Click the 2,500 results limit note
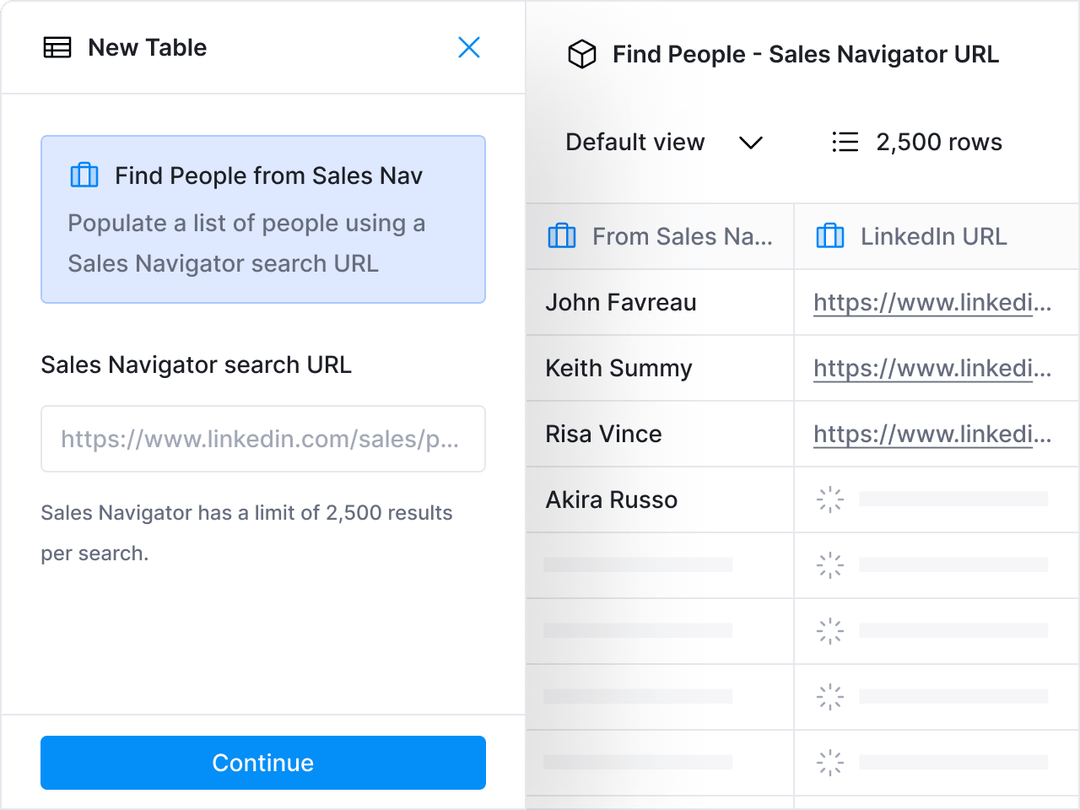 point(247,532)
